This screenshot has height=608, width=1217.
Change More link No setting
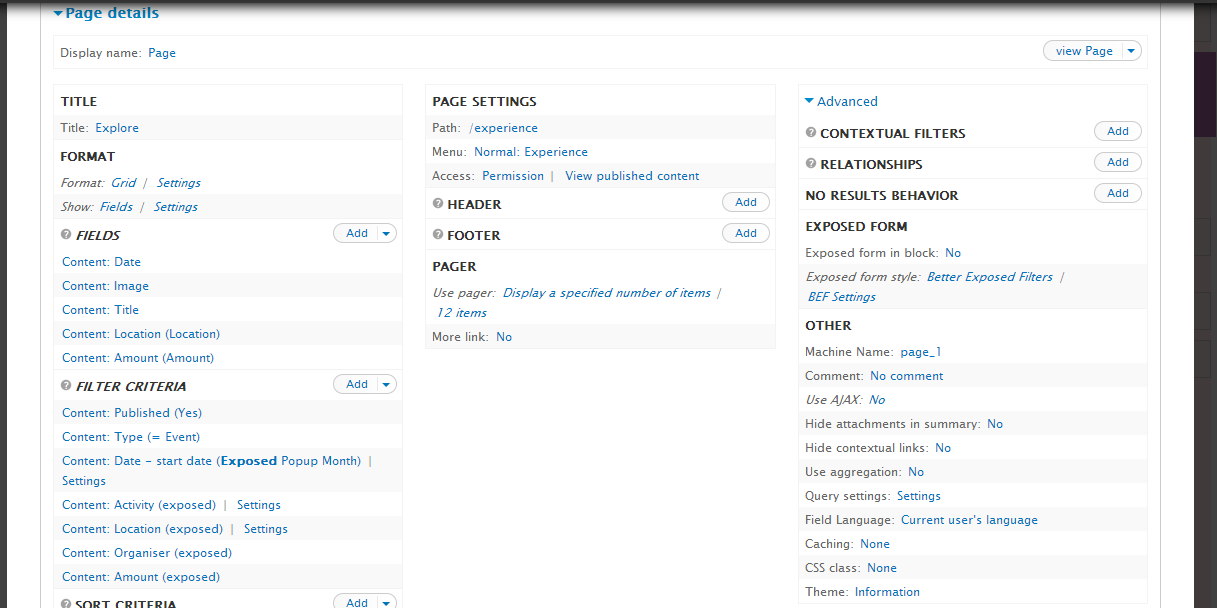click(x=504, y=337)
